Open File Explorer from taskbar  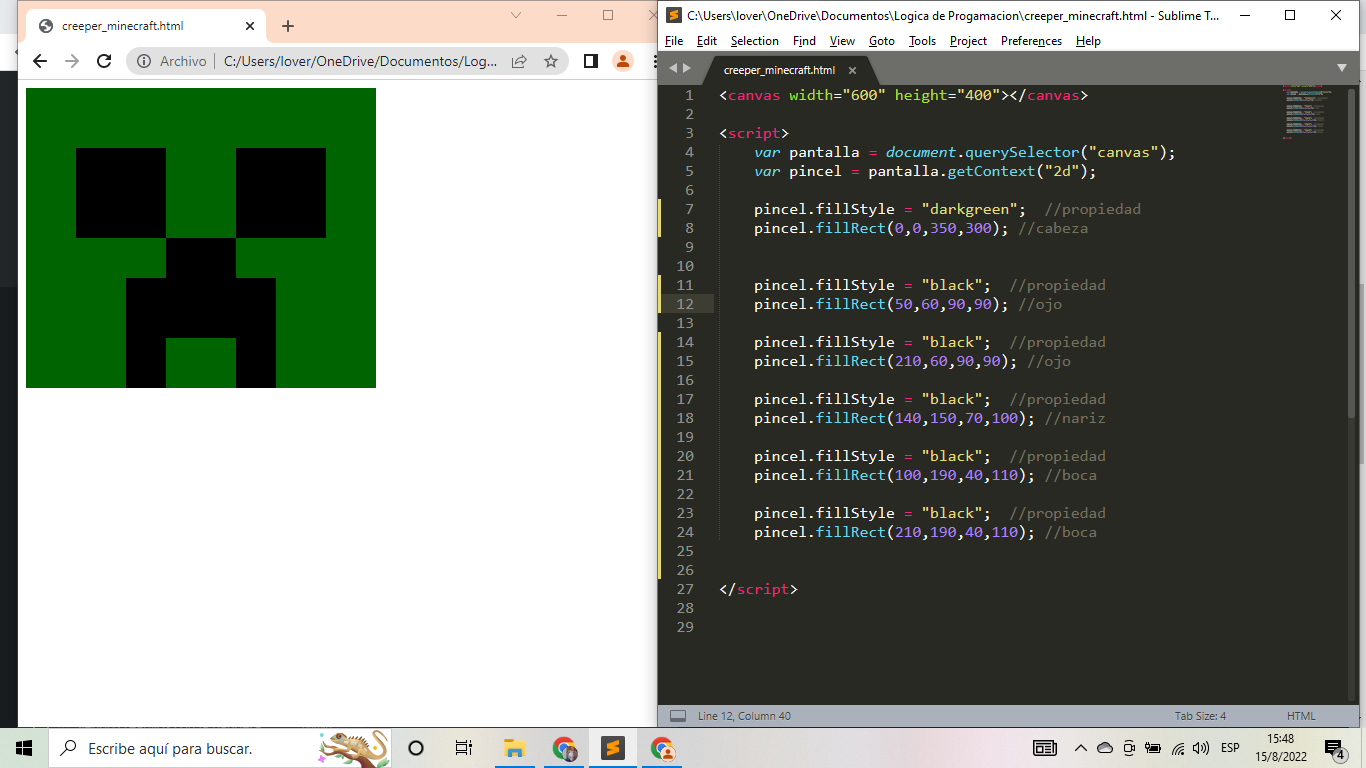click(514, 748)
